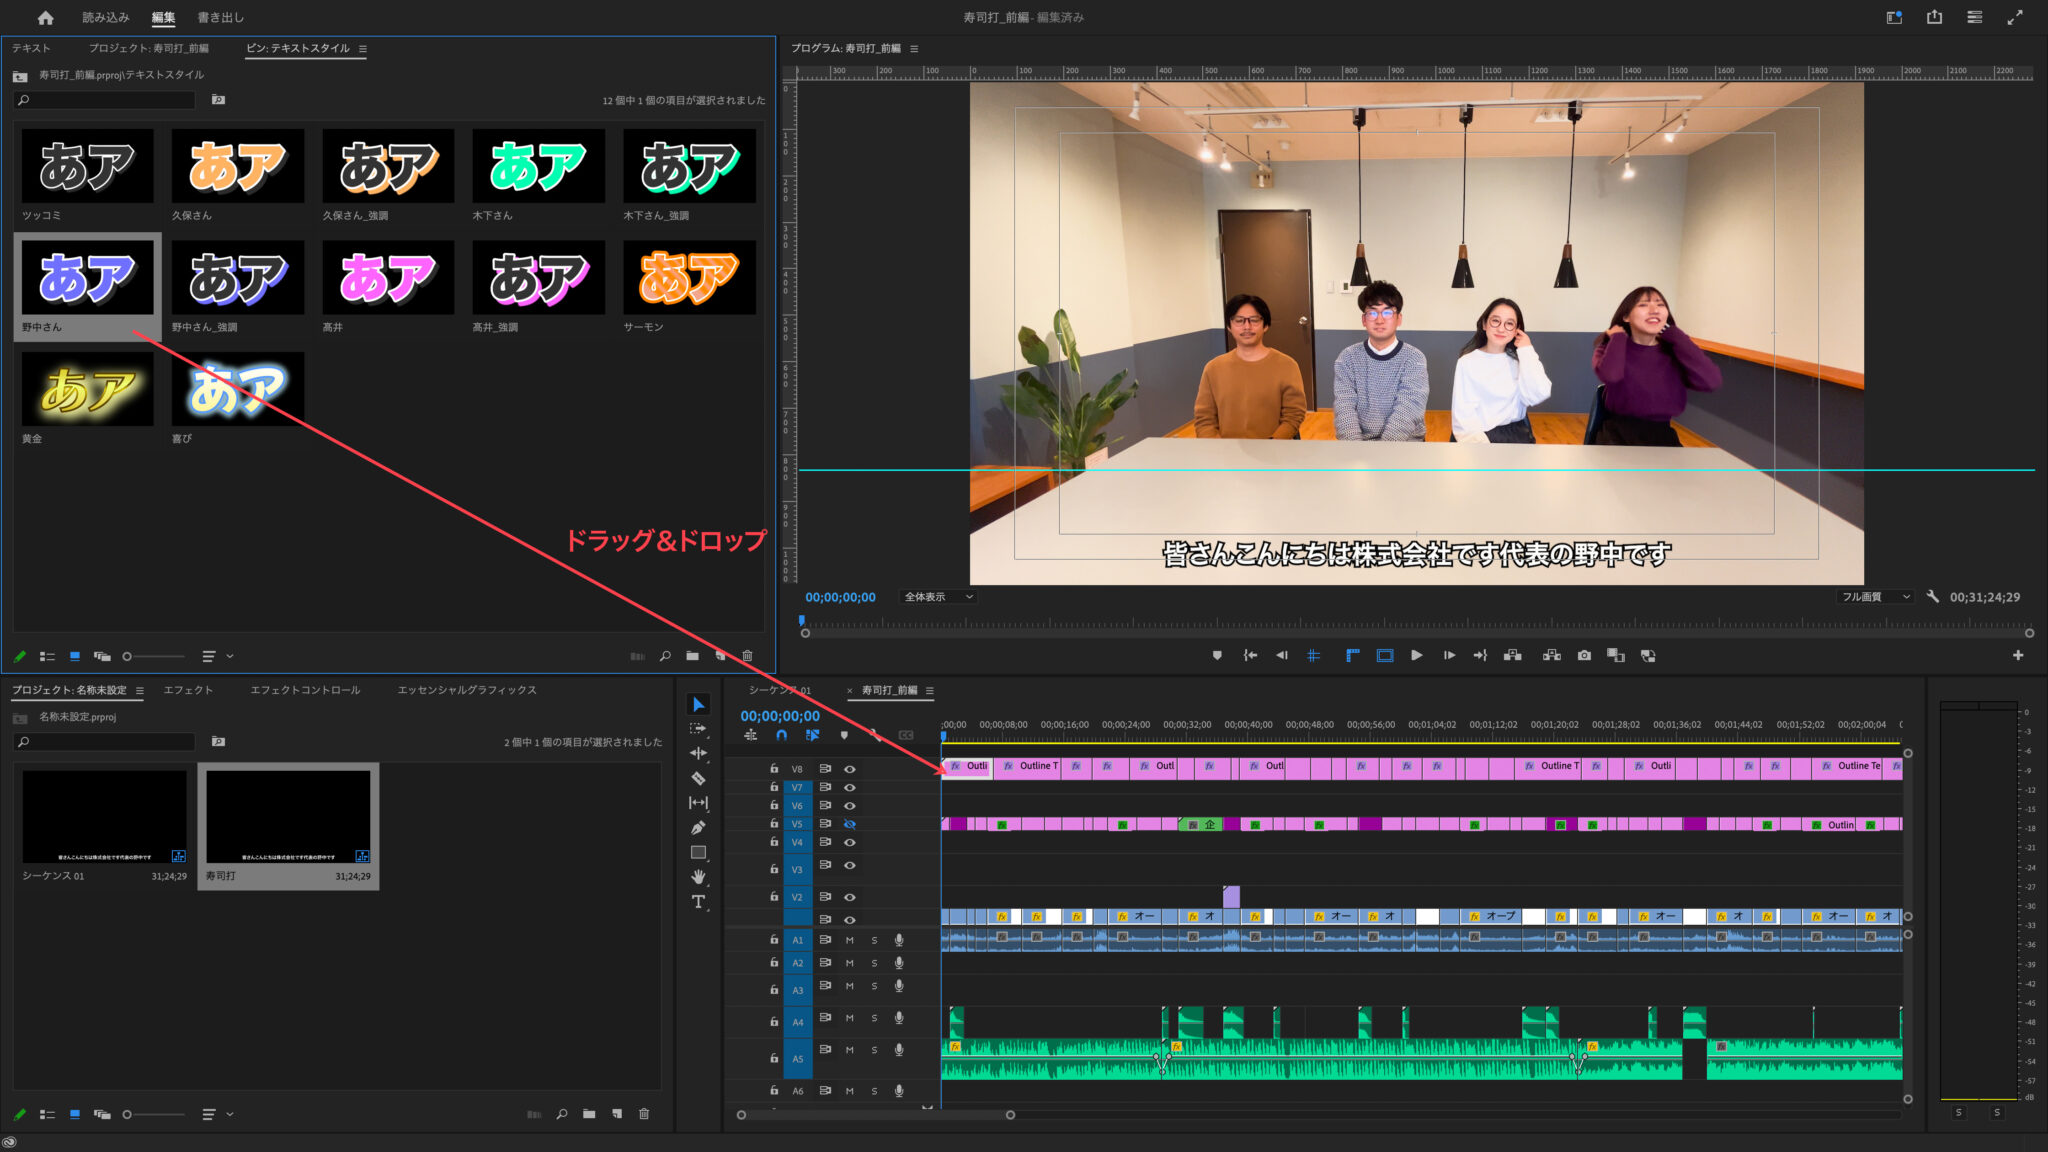Open the 全体表示 zoom level dropdown
2048x1152 pixels.
[x=938, y=597]
